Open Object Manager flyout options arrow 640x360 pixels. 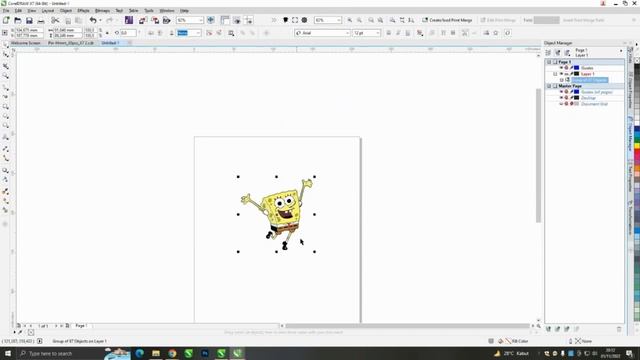click(x=621, y=51)
